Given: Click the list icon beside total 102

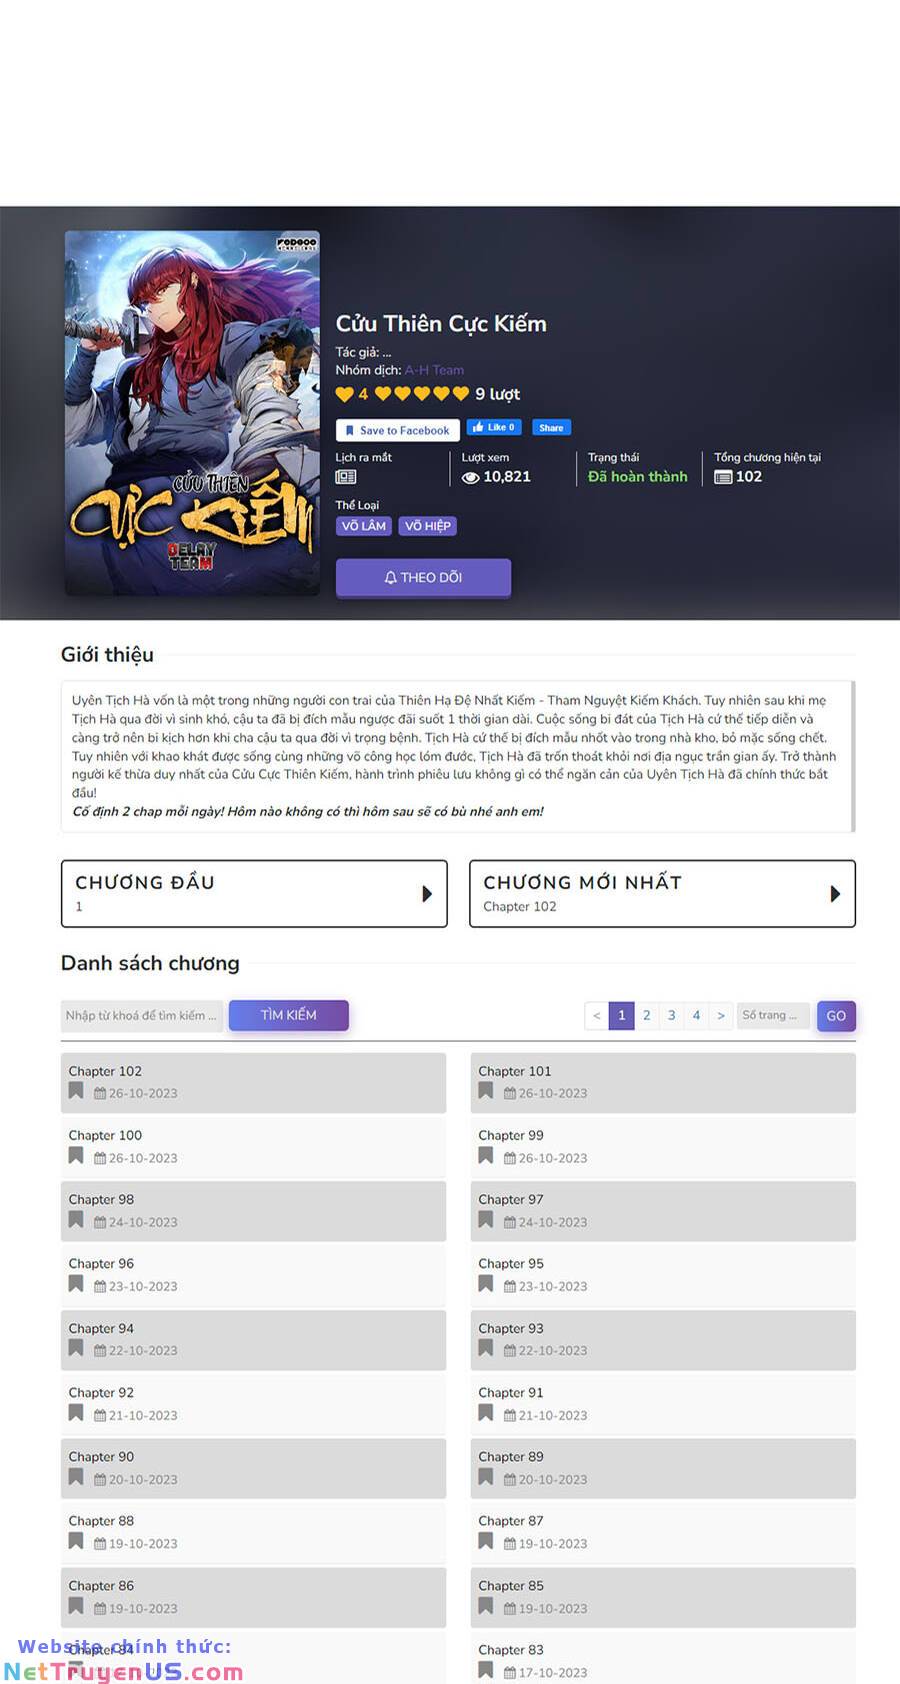Looking at the screenshot, I should 723,477.
